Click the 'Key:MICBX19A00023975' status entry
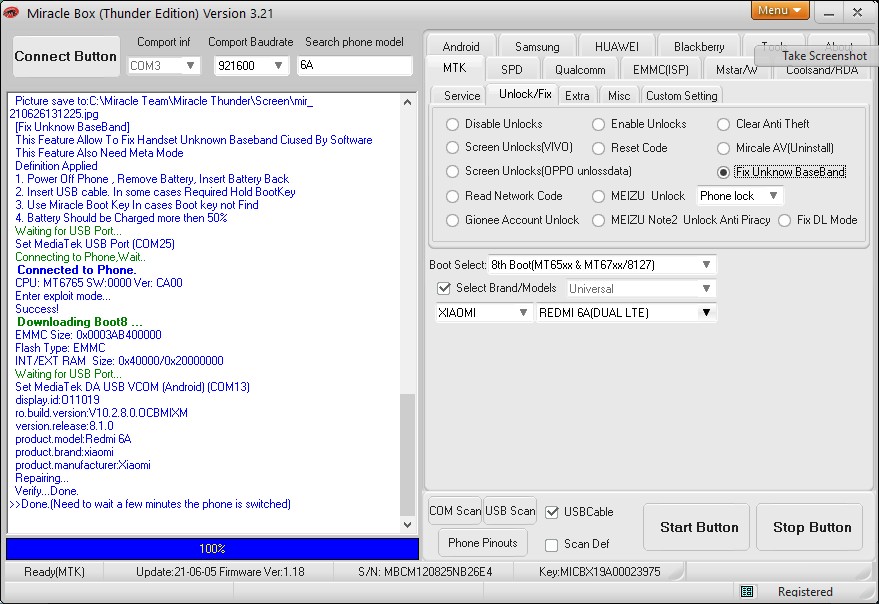879x604 pixels. 600,572
